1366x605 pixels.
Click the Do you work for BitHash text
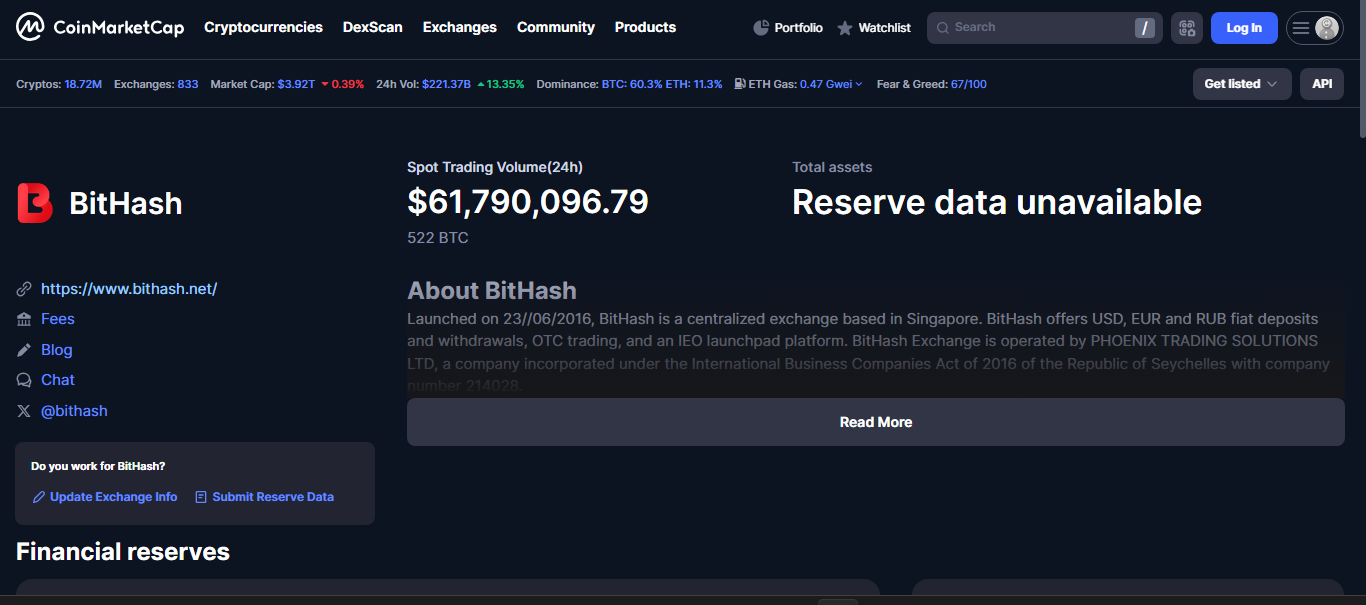click(98, 466)
